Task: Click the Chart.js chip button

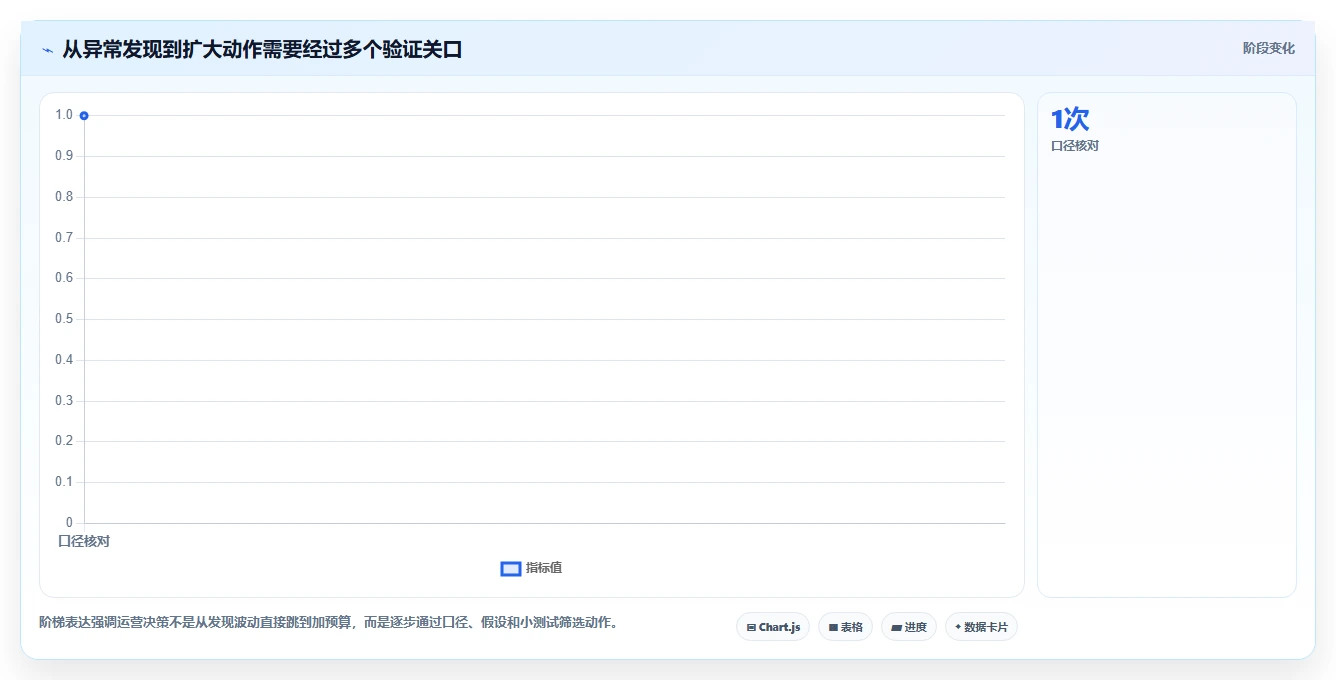Action: click(773, 627)
